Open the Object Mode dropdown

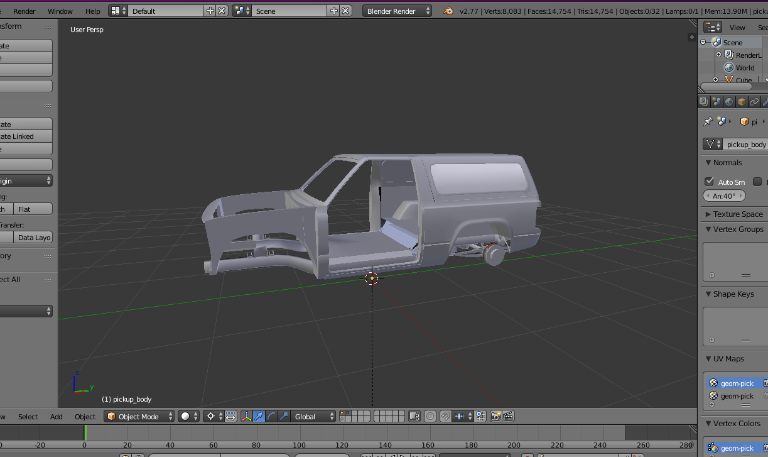pos(139,416)
